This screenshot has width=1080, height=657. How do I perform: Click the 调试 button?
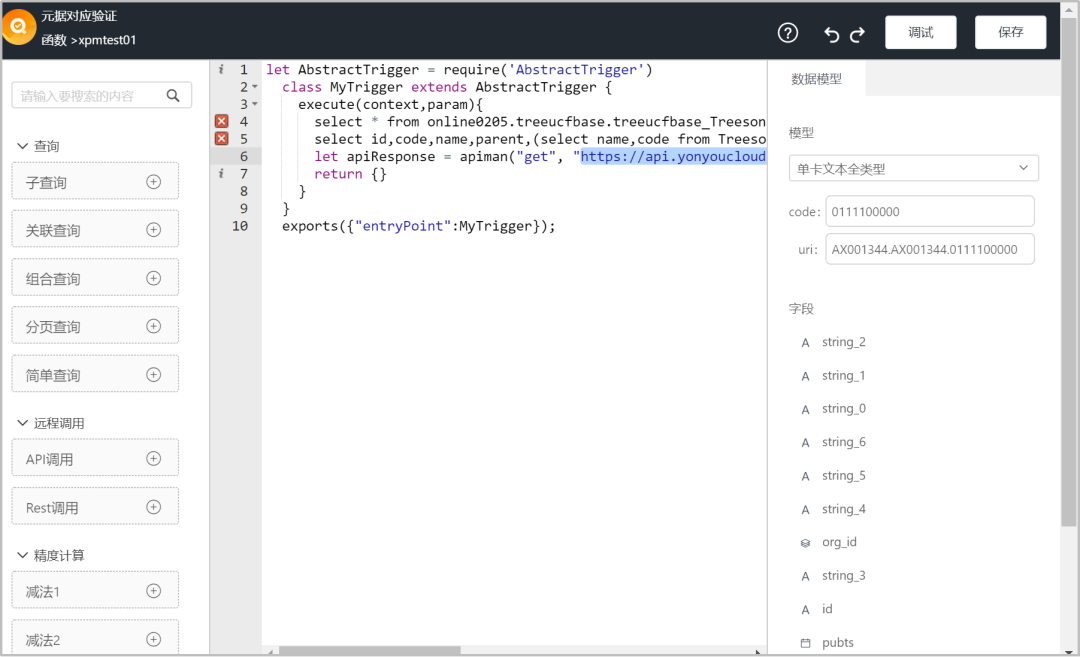[920, 33]
